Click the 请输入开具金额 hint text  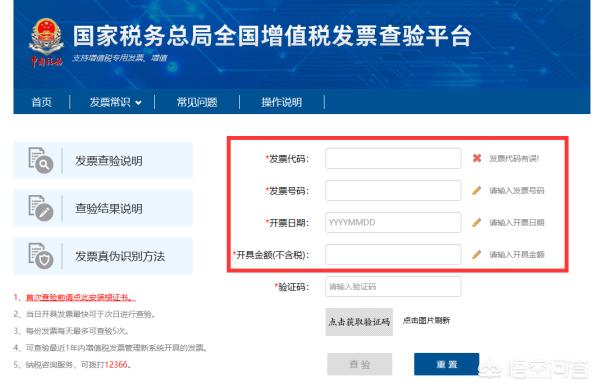[x=517, y=255]
